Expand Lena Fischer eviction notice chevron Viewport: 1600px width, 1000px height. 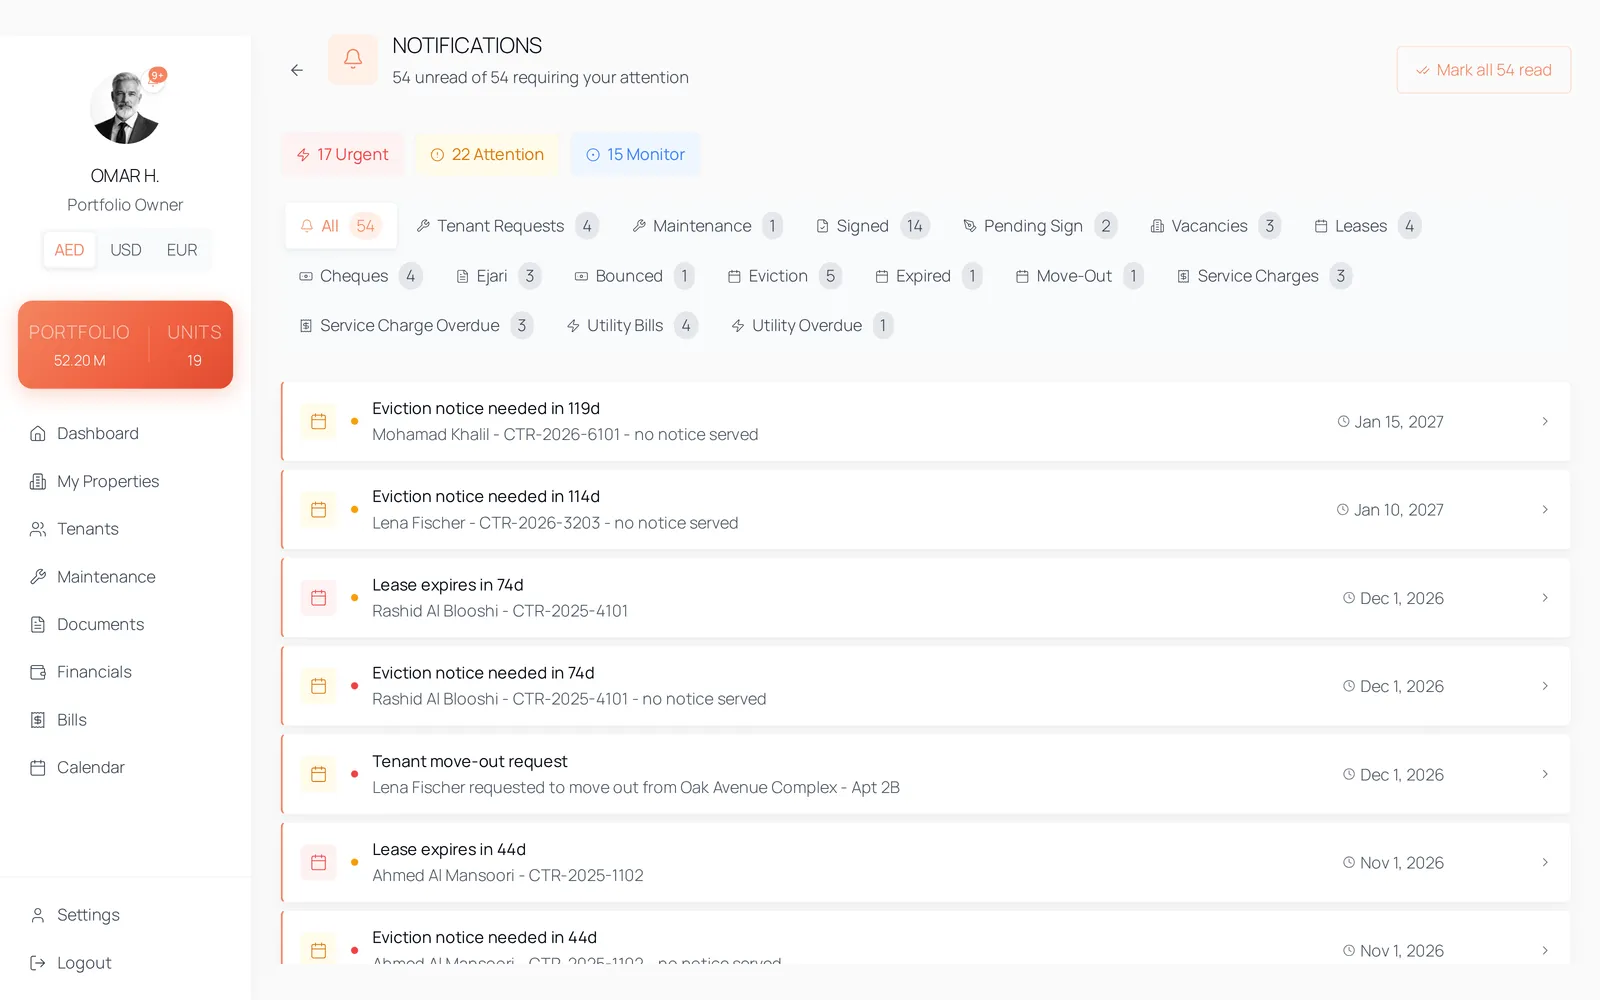[x=1545, y=510]
